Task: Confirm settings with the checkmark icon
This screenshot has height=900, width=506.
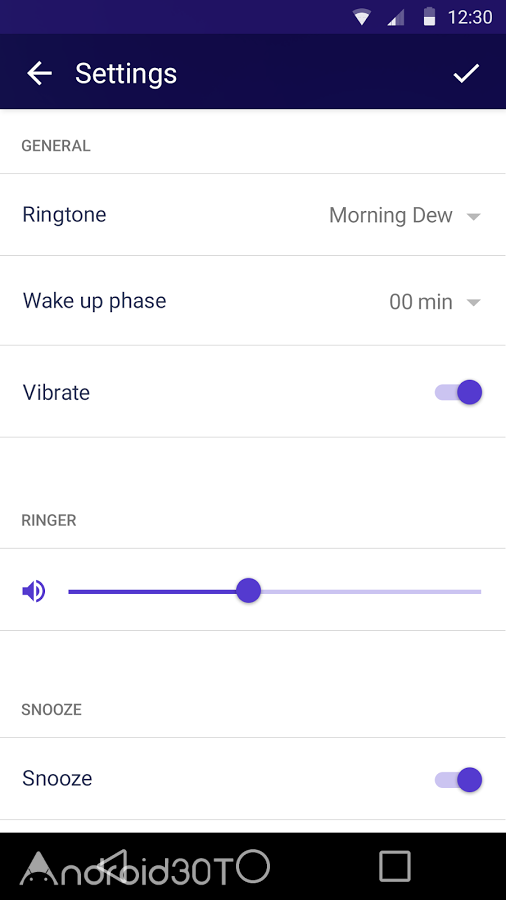Action: point(466,73)
